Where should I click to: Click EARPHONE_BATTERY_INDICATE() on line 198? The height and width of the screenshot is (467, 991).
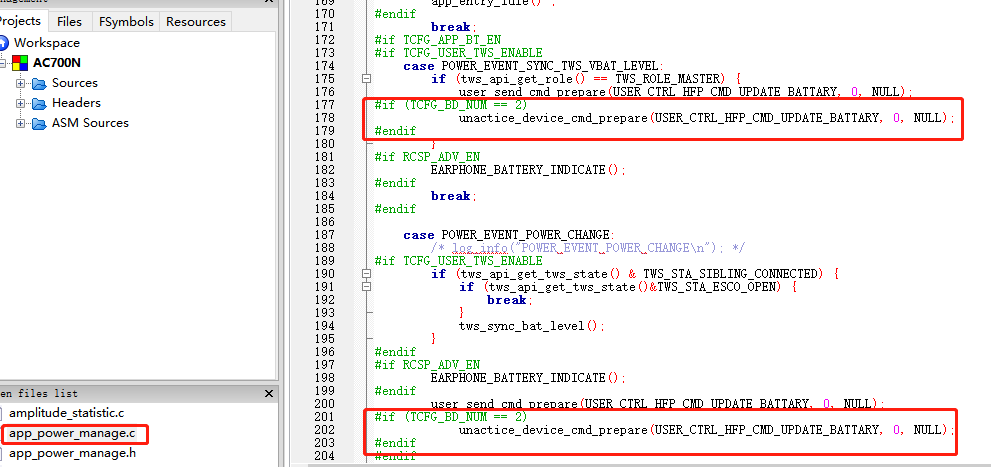pyautogui.click(x=528, y=378)
